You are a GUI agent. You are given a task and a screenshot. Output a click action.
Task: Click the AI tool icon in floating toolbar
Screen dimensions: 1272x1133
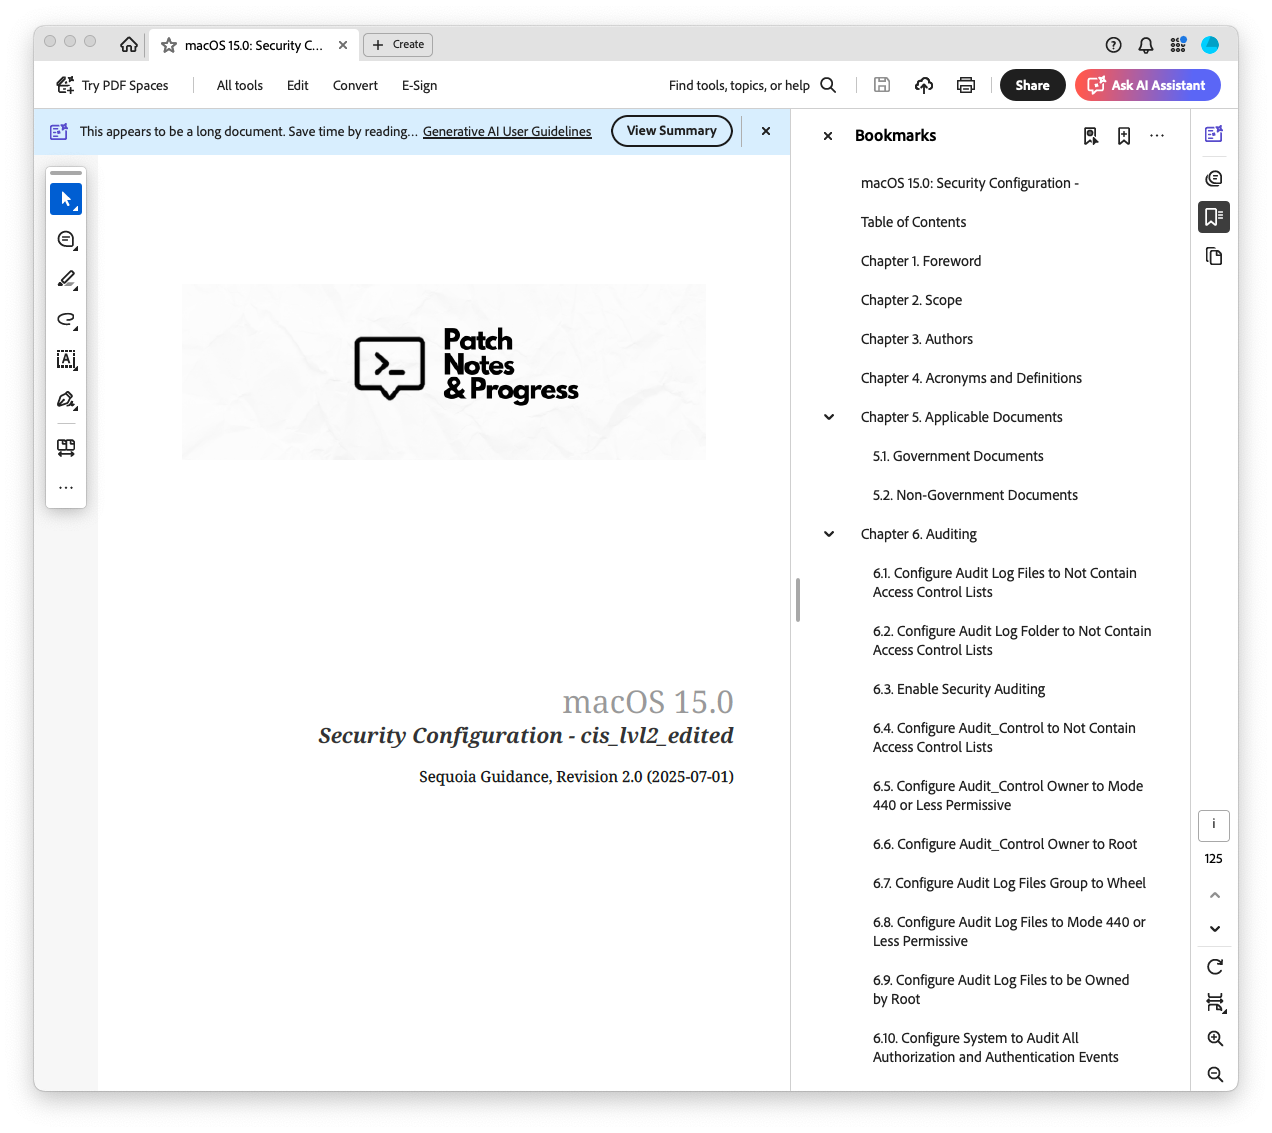pyautogui.click(x=66, y=448)
